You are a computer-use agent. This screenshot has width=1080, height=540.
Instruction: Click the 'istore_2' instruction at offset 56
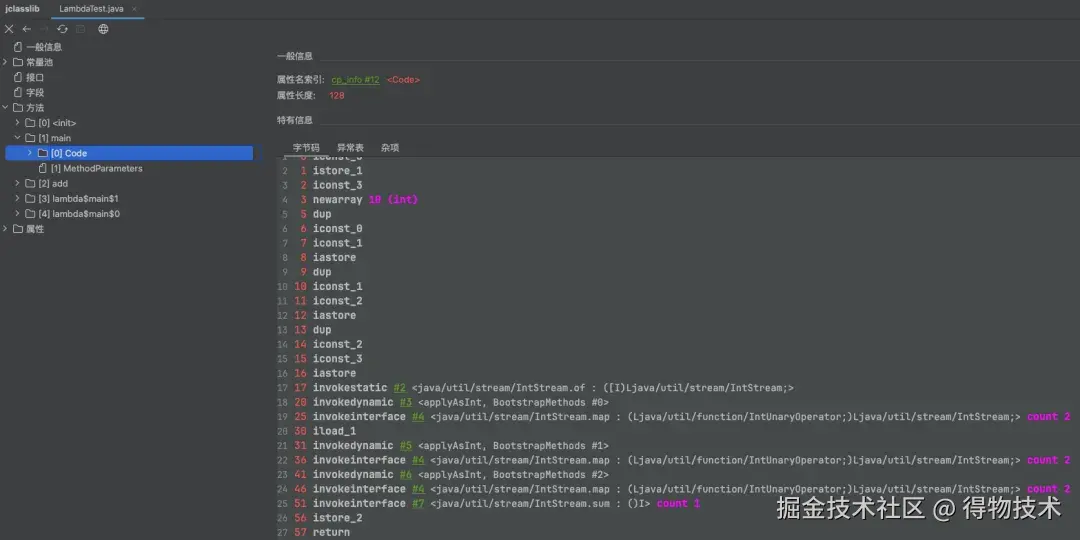(338, 518)
